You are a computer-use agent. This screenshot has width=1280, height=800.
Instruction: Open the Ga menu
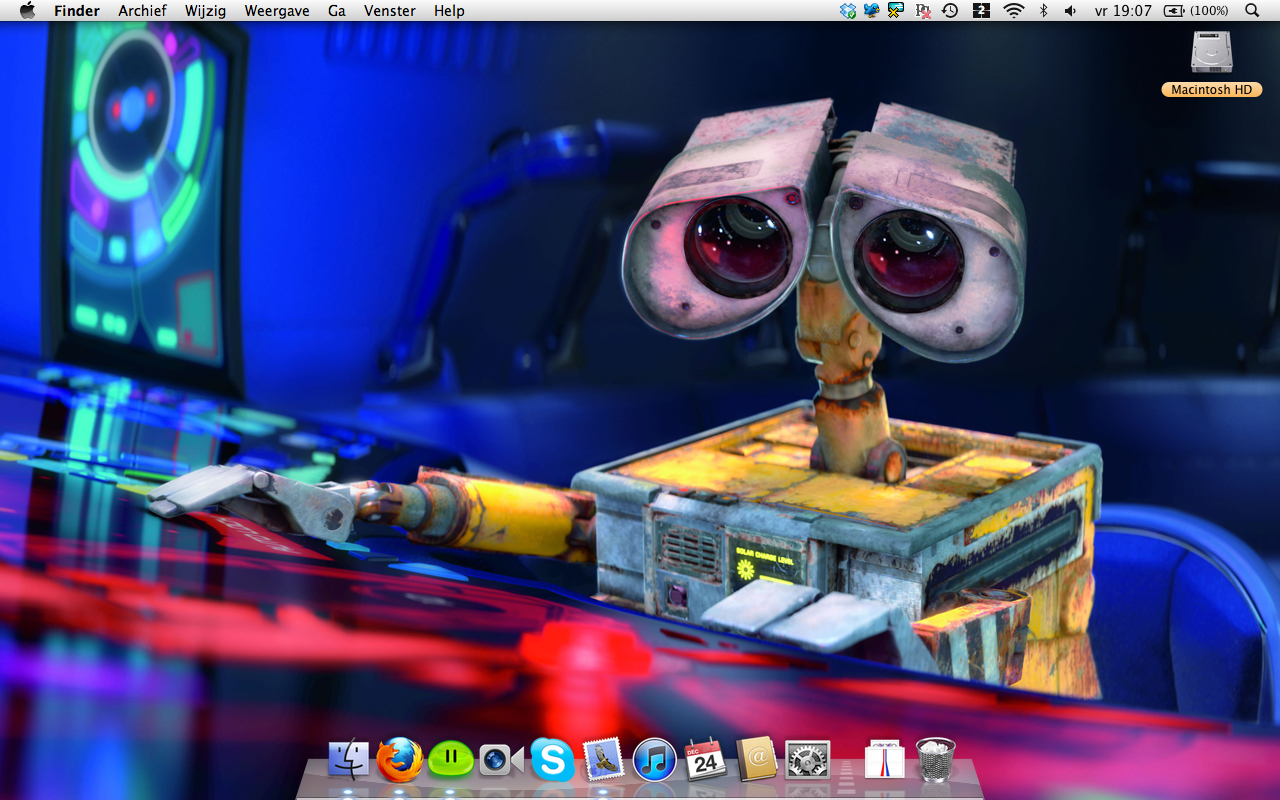tap(337, 11)
